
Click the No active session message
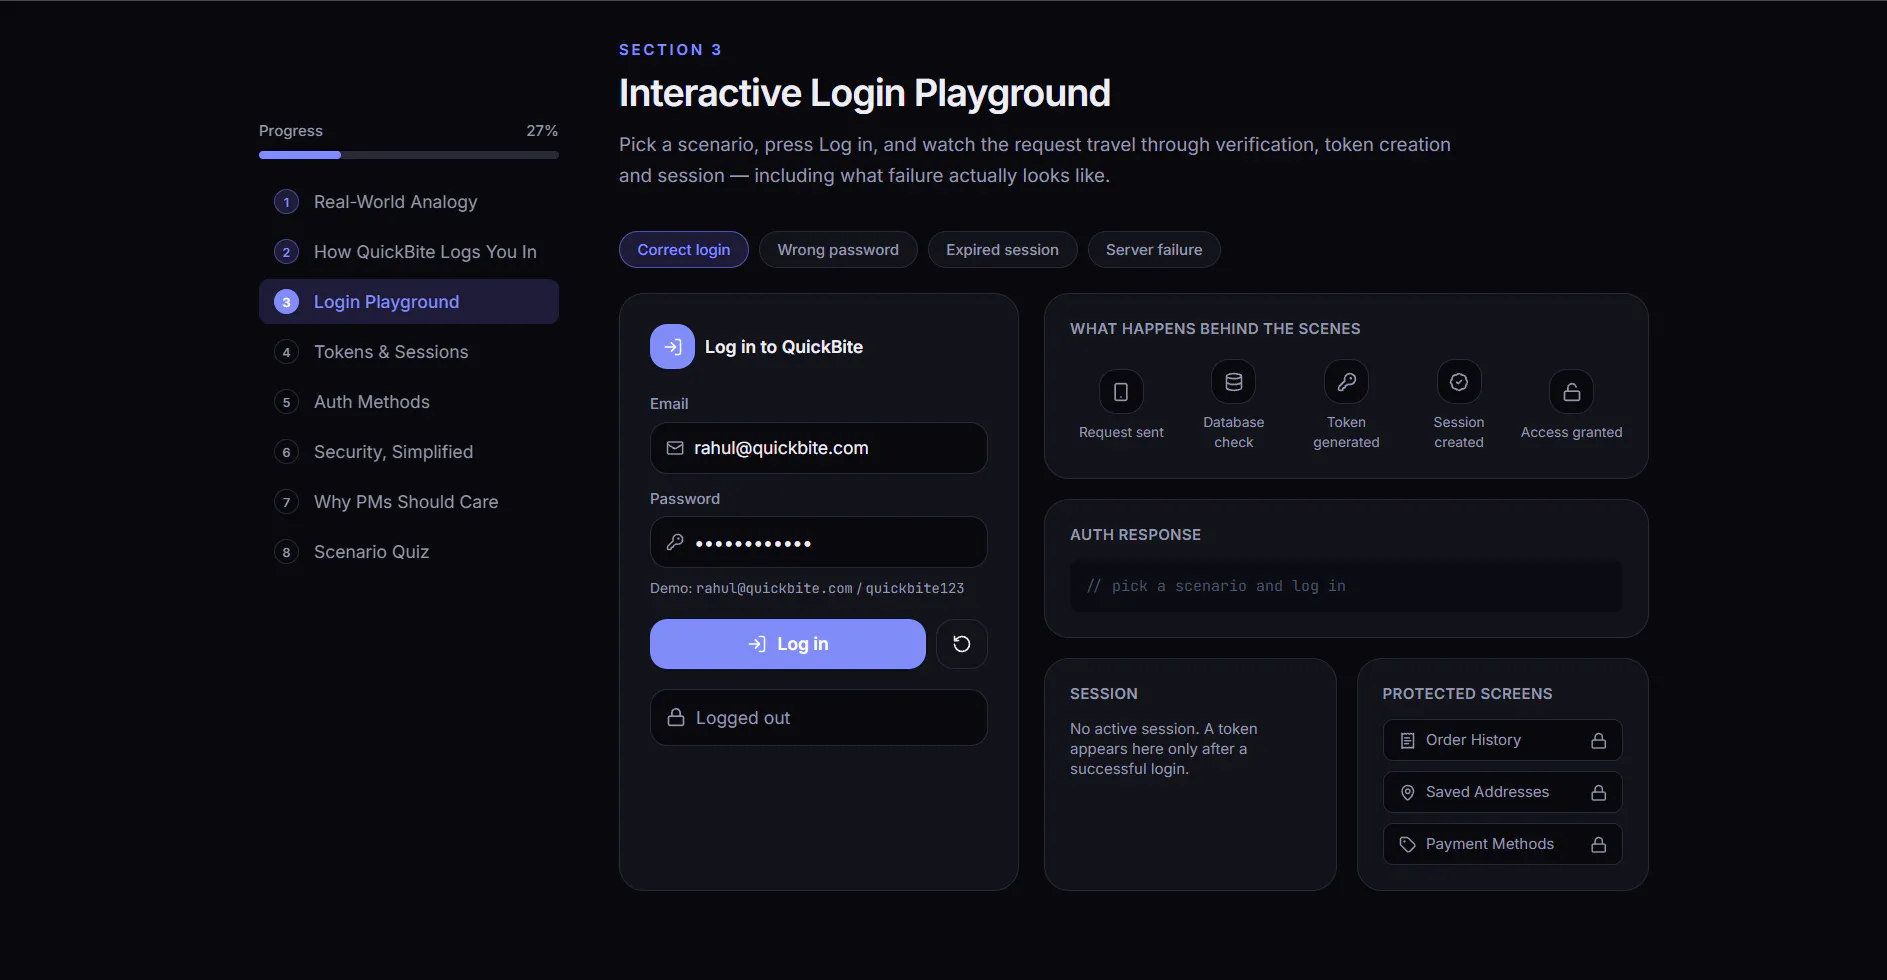tap(1164, 749)
